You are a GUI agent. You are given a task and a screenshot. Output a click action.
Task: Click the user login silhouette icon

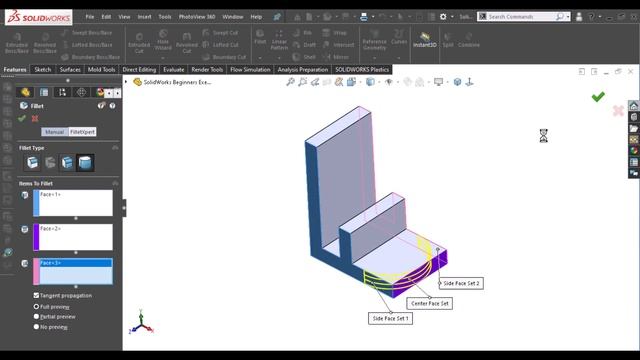(x=579, y=17)
